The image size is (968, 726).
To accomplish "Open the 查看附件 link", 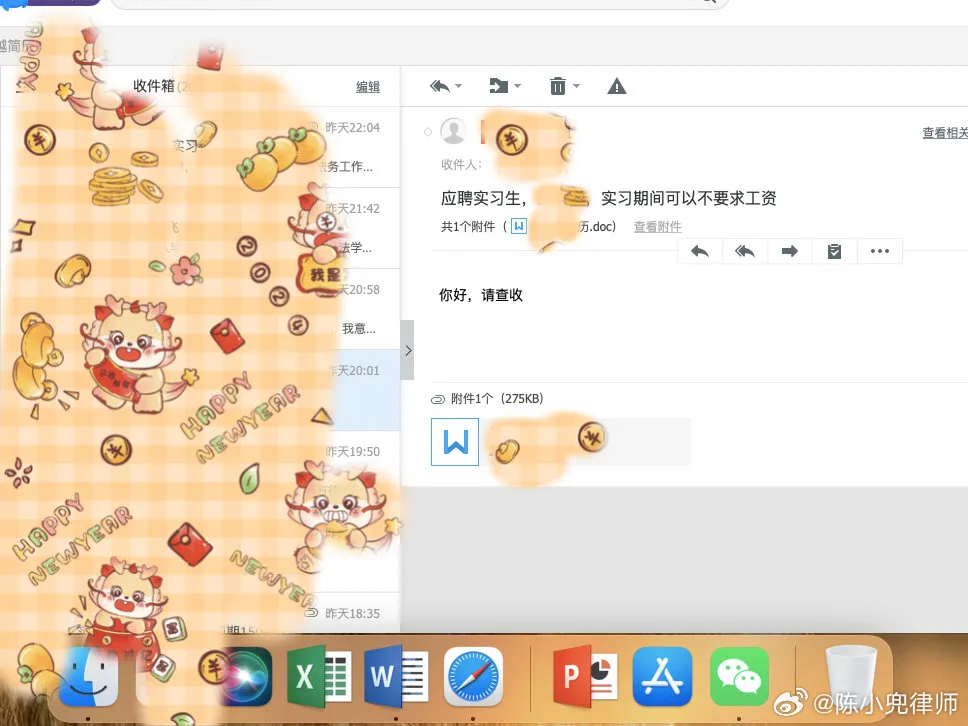I will (657, 227).
